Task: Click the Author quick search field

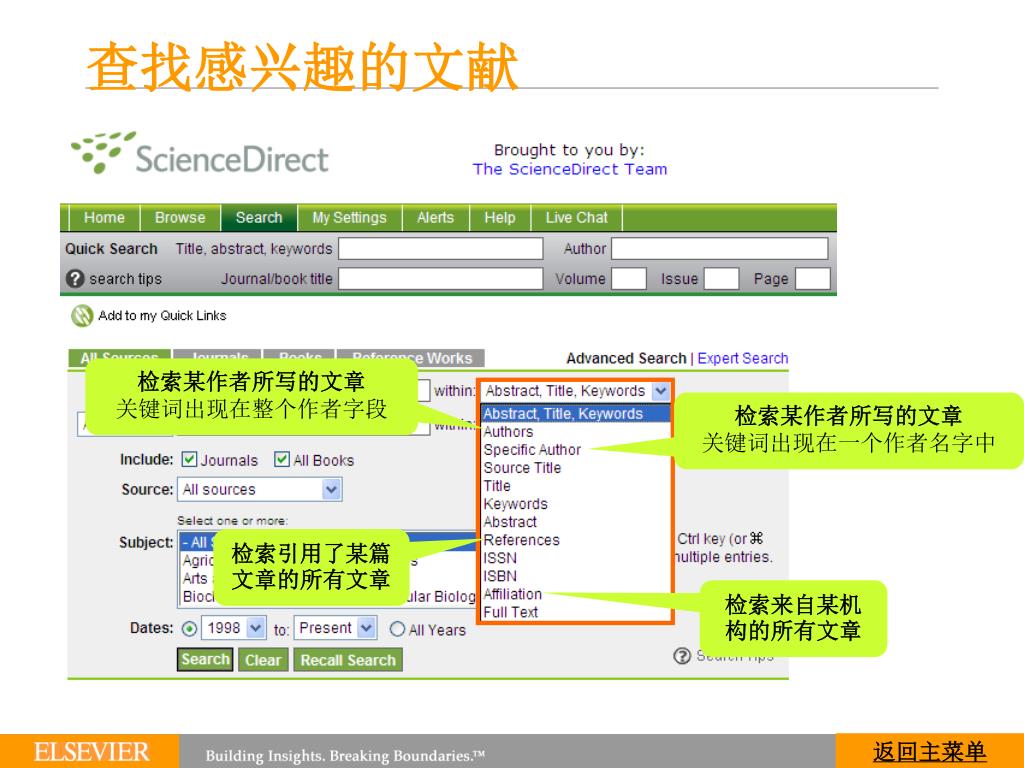Action: [x=720, y=249]
